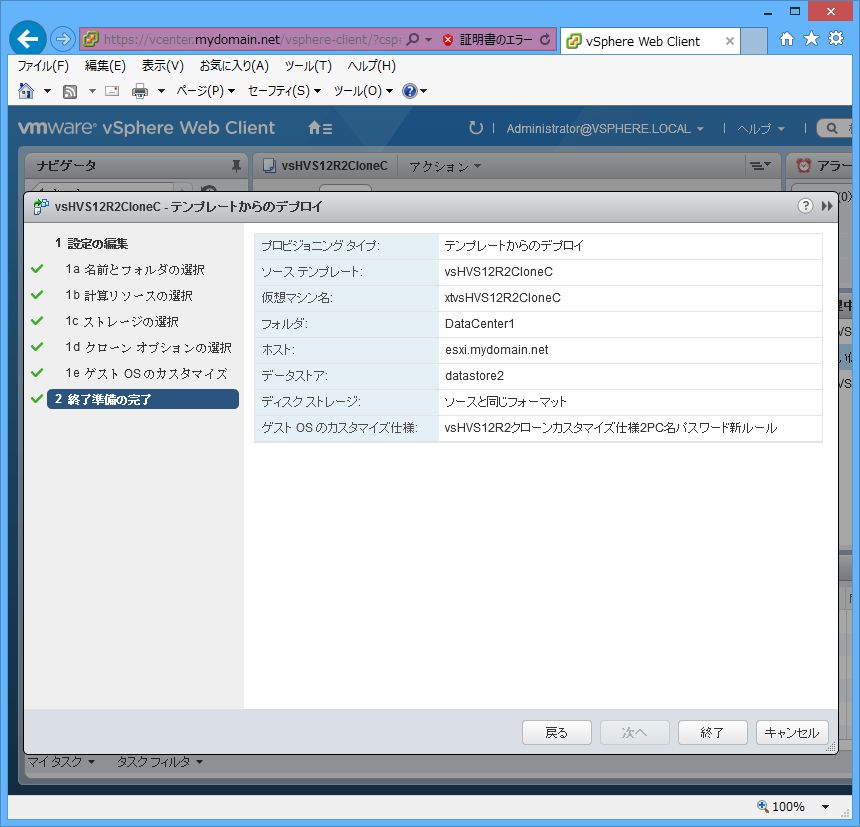
Task: Open the お気に入り(A) menu
Action: pos(234,66)
